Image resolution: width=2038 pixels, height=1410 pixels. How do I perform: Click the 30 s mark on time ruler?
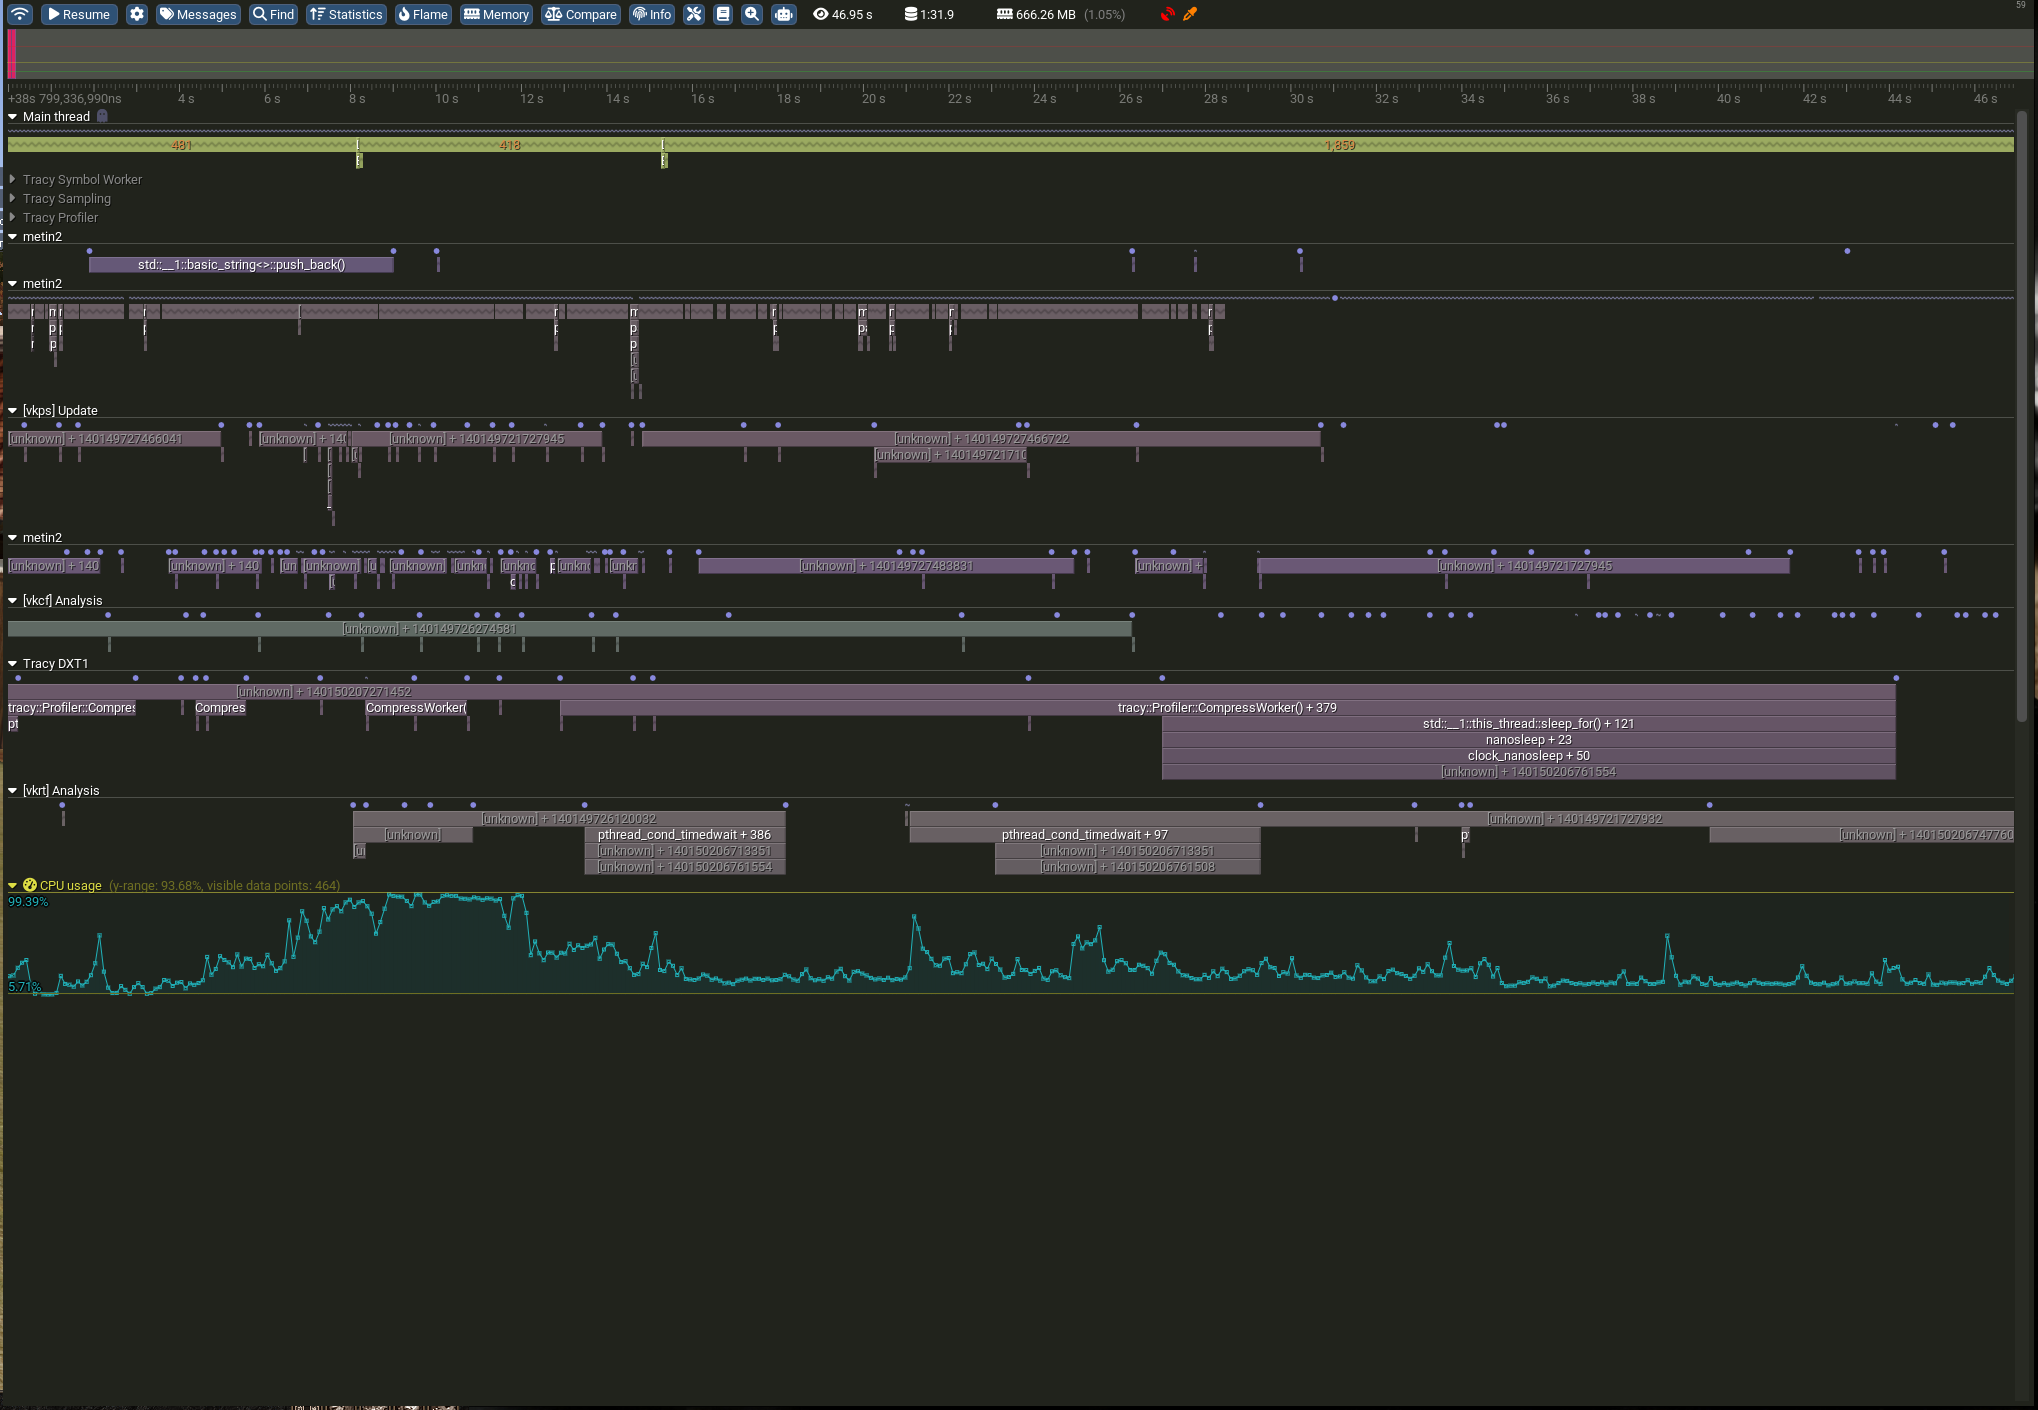(1301, 98)
